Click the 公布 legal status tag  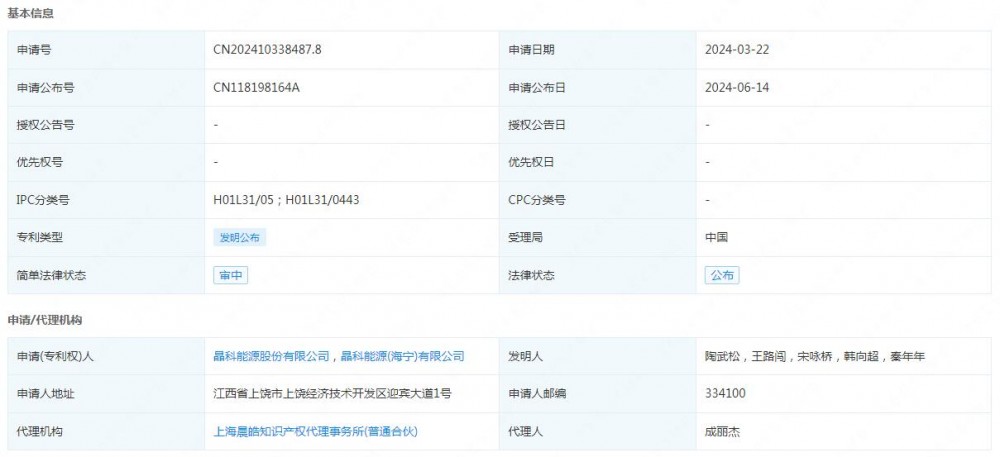pyautogui.click(x=722, y=275)
